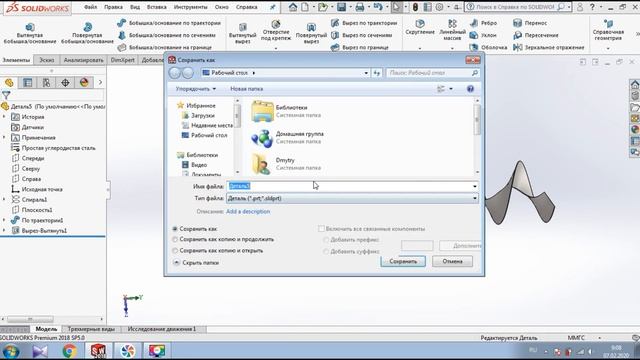
Task: Open Справочная геометрия tool
Action: pos(608,30)
